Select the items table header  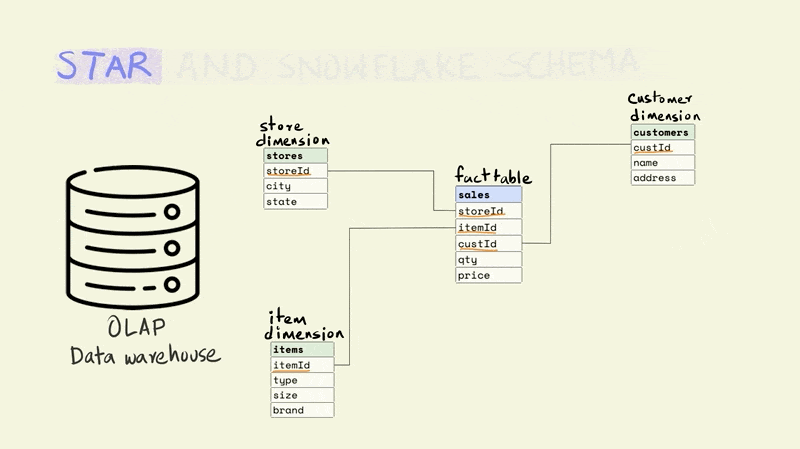[x=301, y=350]
